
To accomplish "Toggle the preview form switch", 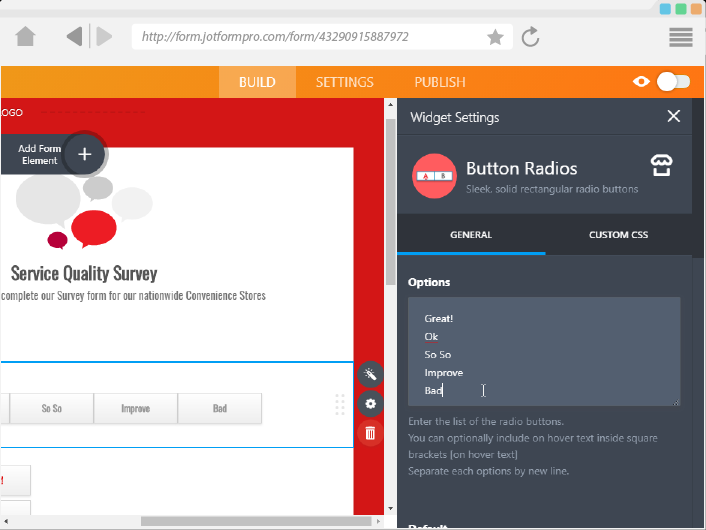I will (673, 82).
